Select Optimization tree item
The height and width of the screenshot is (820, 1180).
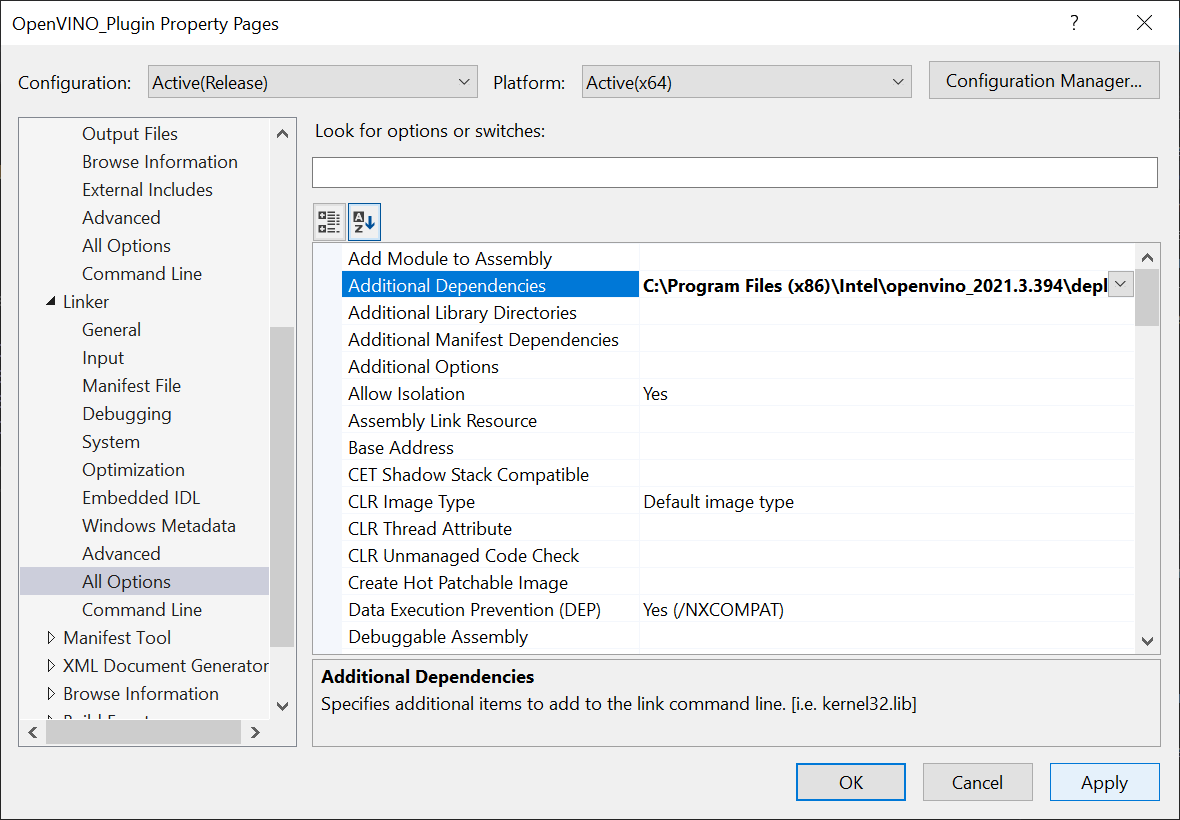(x=133, y=469)
